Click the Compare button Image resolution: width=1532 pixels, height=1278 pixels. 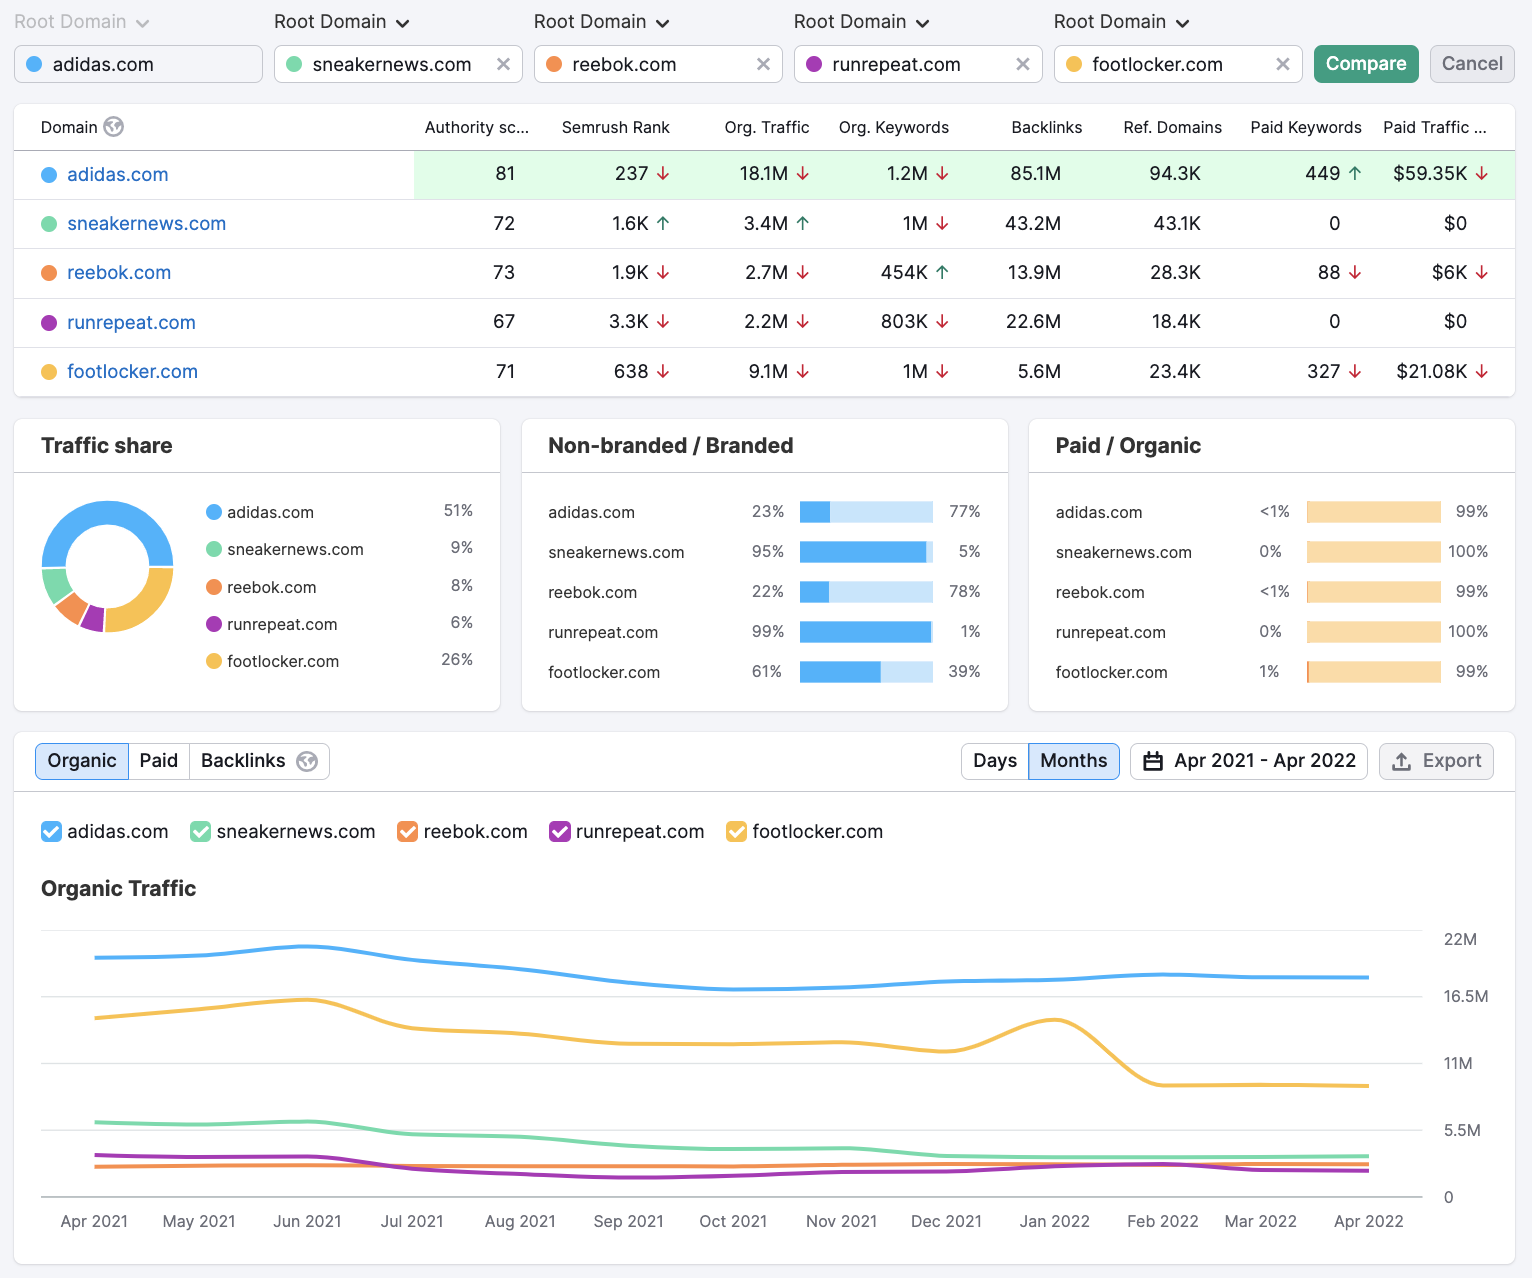(x=1366, y=64)
